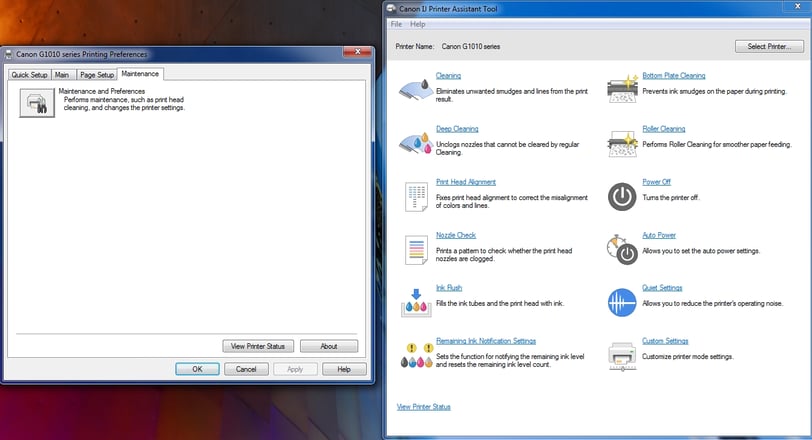Open the Quiet Settings link
Image resolution: width=812 pixels, height=440 pixels.
(662, 288)
